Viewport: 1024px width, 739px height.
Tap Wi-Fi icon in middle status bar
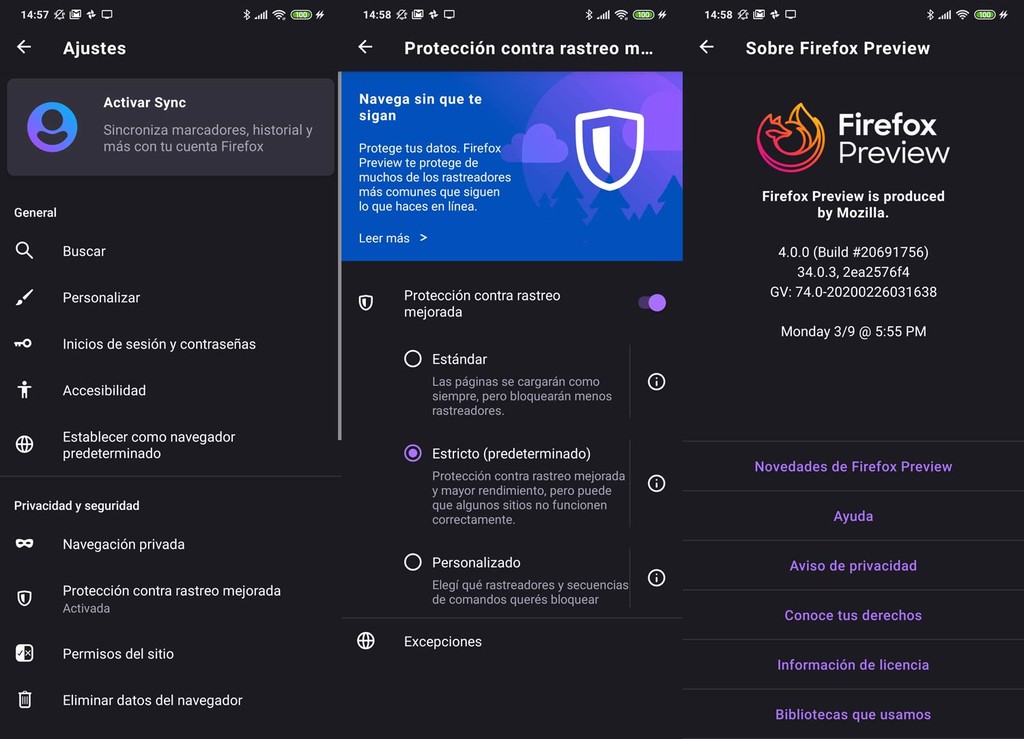pos(621,14)
